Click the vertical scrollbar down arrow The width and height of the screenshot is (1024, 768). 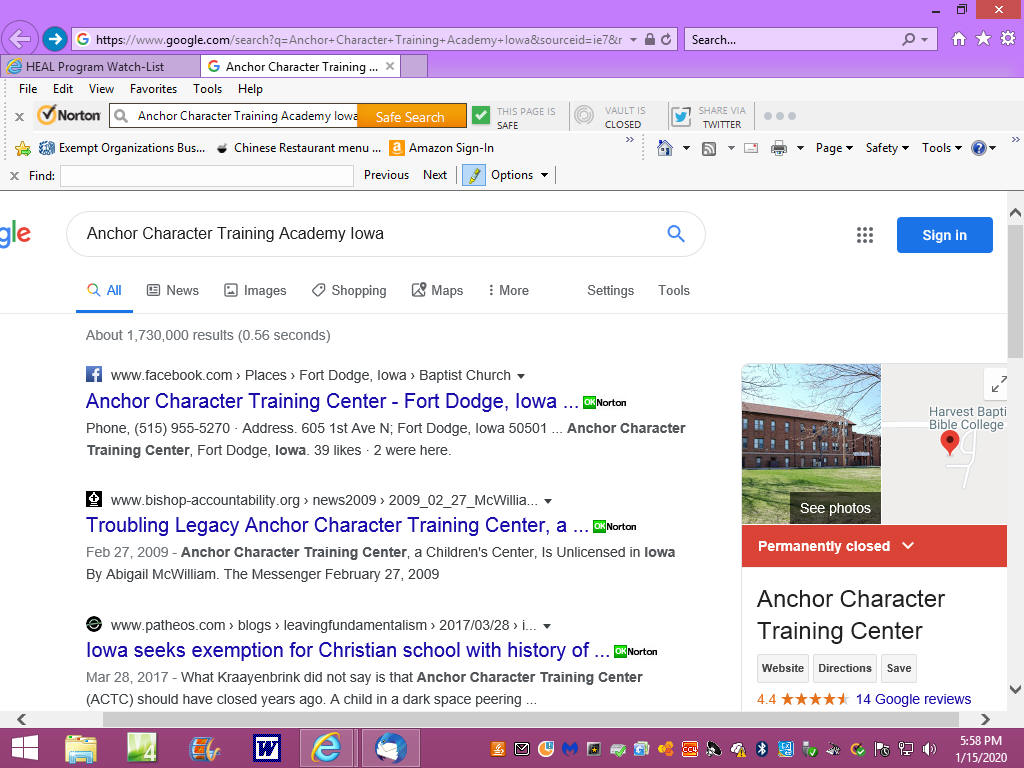pyautogui.click(x=1015, y=689)
